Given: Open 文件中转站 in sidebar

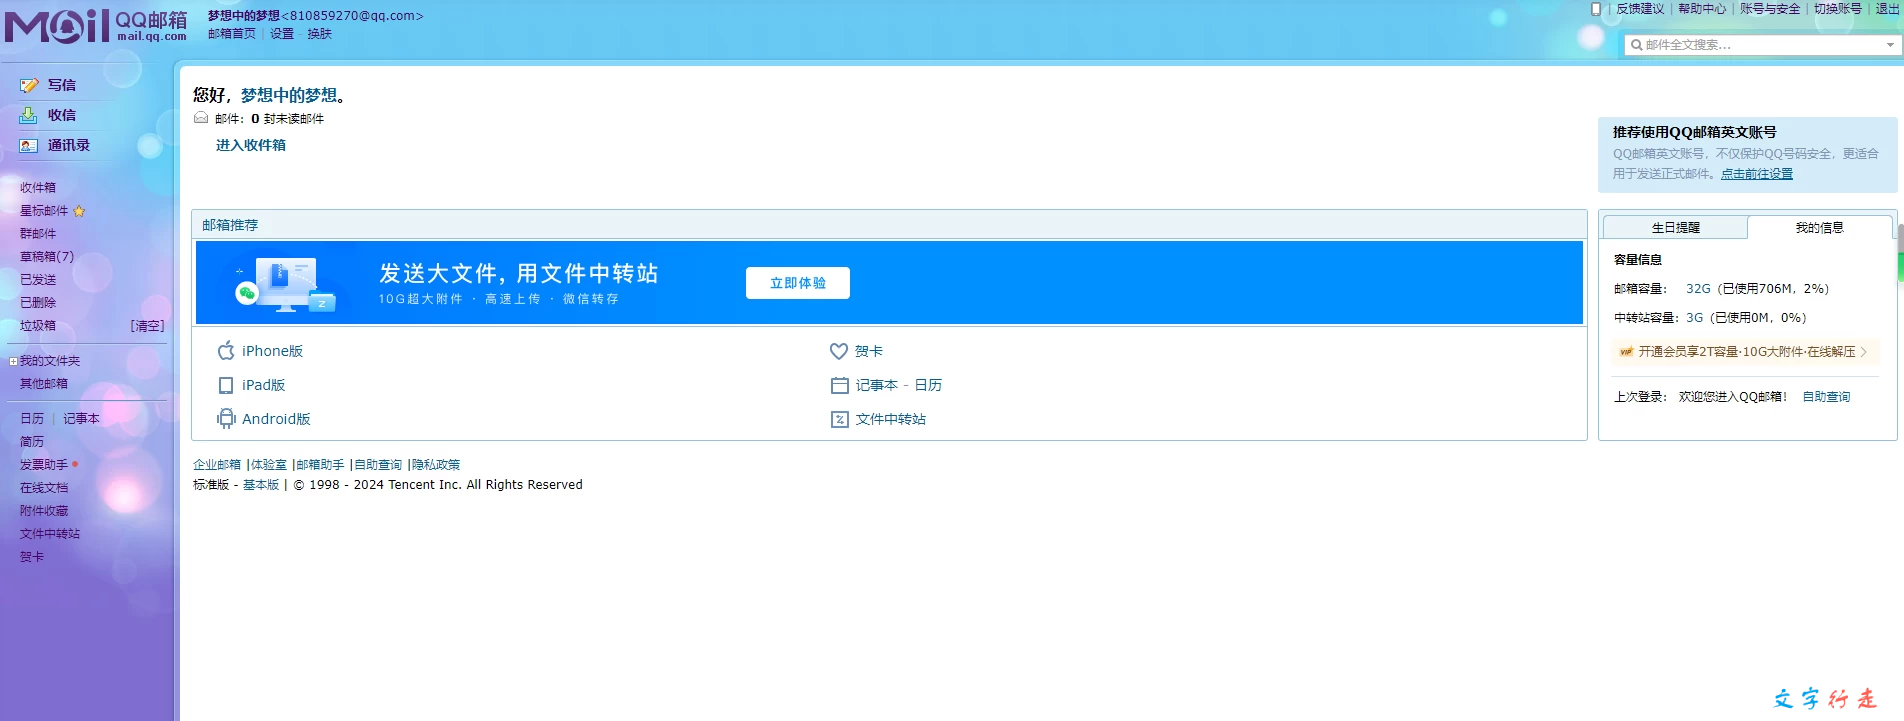Looking at the screenshot, I should [x=50, y=534].
